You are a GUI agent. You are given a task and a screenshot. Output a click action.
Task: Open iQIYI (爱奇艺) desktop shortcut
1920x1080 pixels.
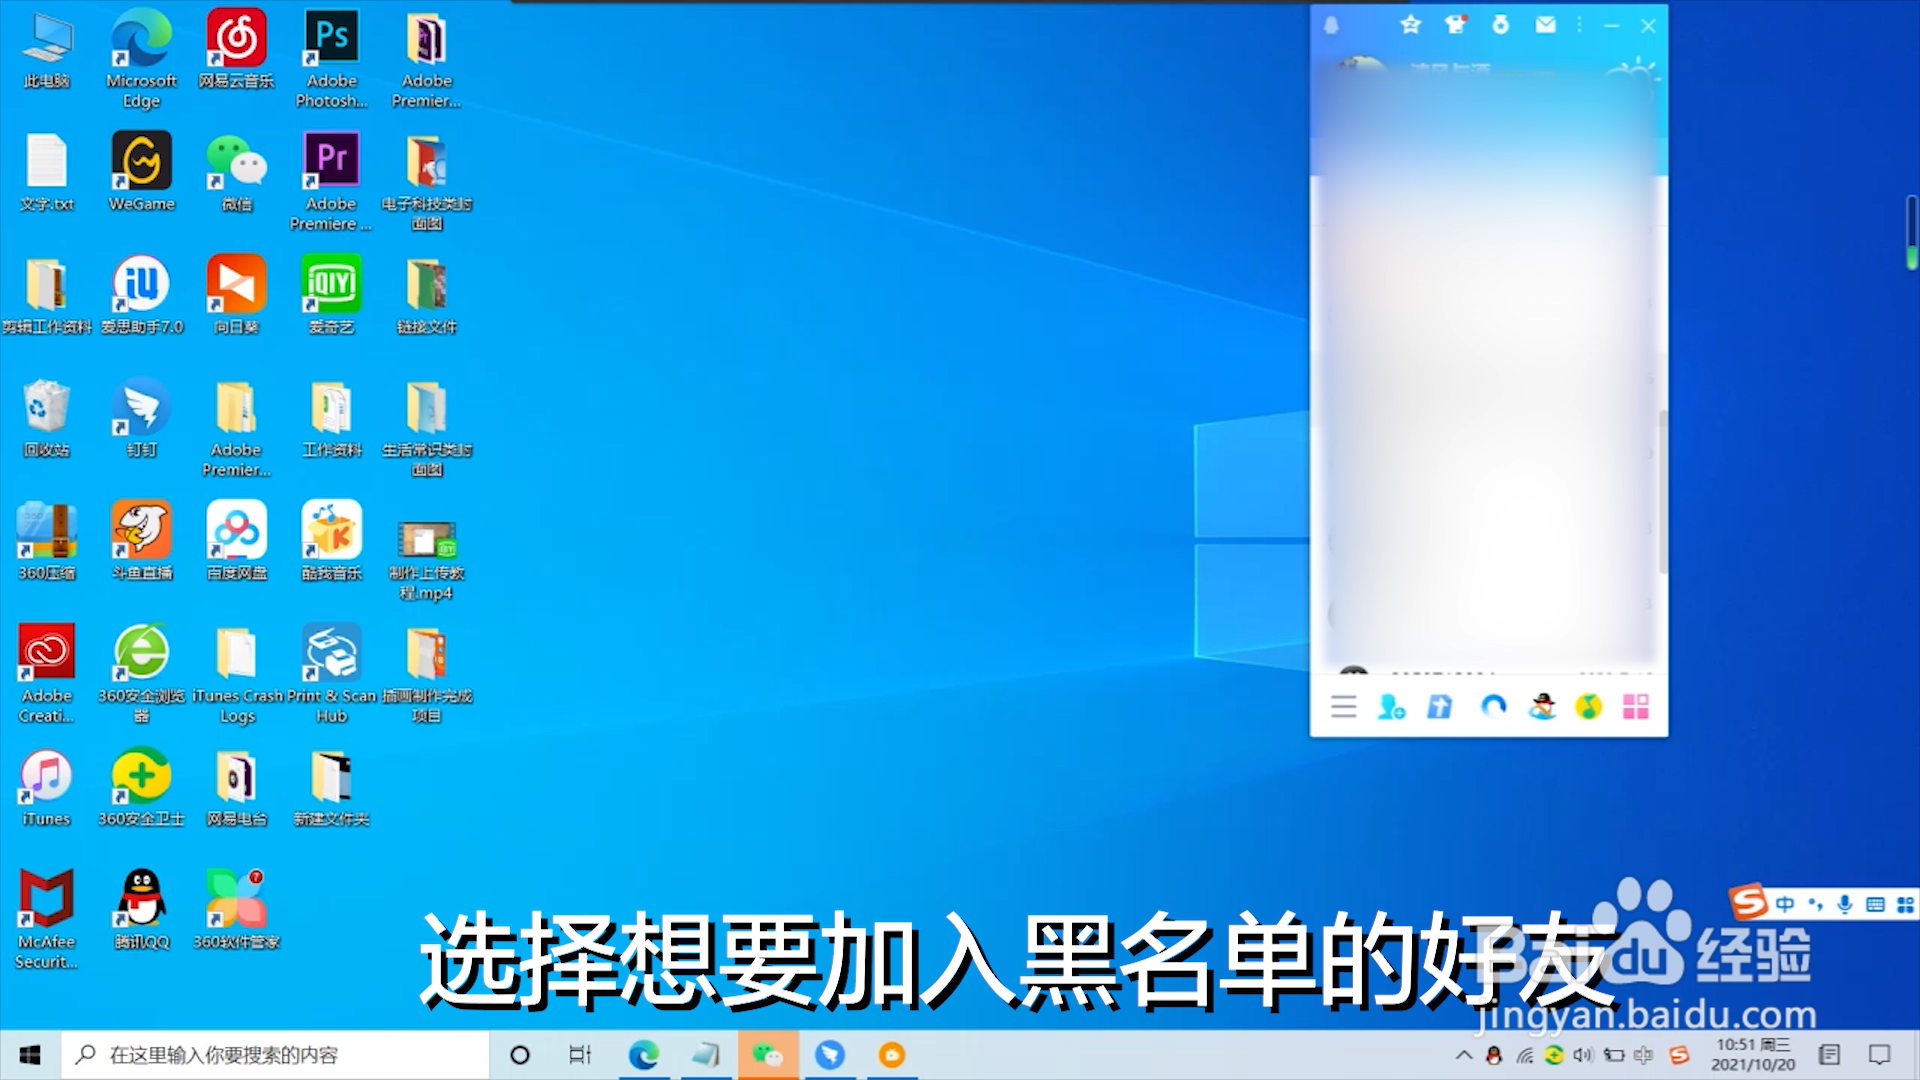click(x=332, y=294)
